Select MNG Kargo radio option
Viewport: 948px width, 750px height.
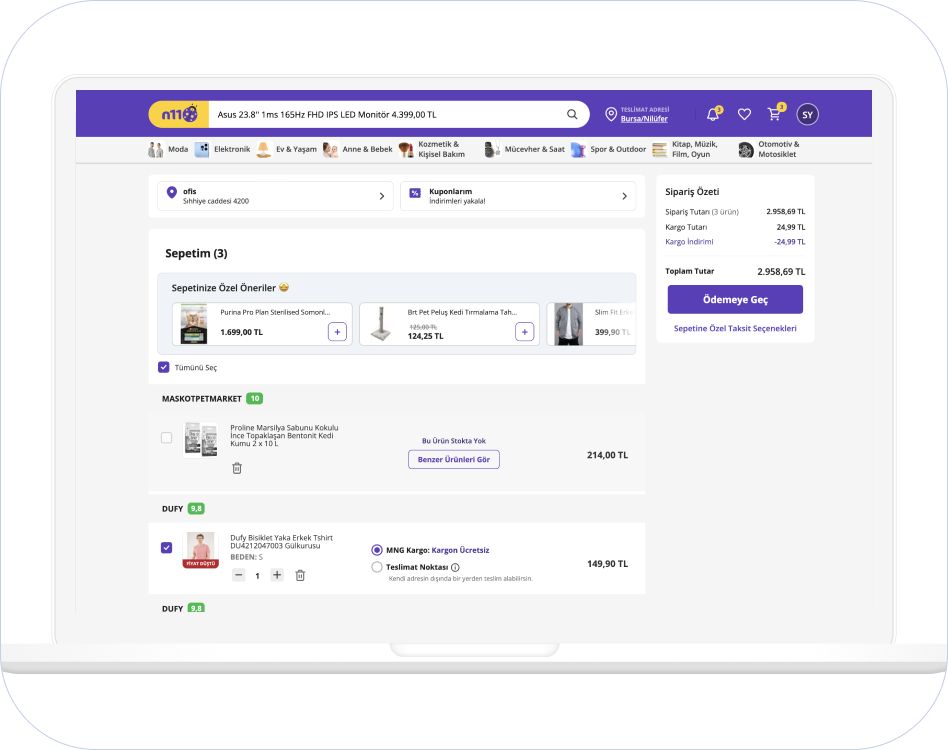coord(377,550)
